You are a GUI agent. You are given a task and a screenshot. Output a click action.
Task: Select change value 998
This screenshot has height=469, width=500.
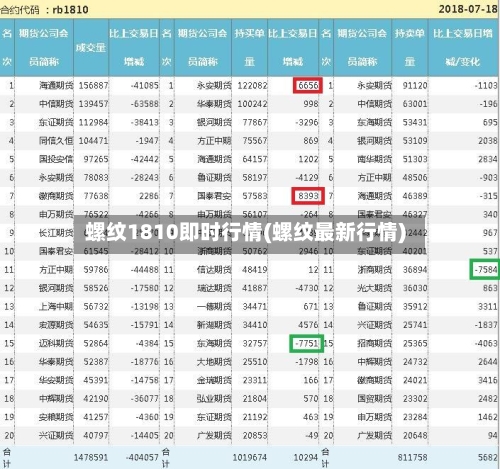coord(311,104)
